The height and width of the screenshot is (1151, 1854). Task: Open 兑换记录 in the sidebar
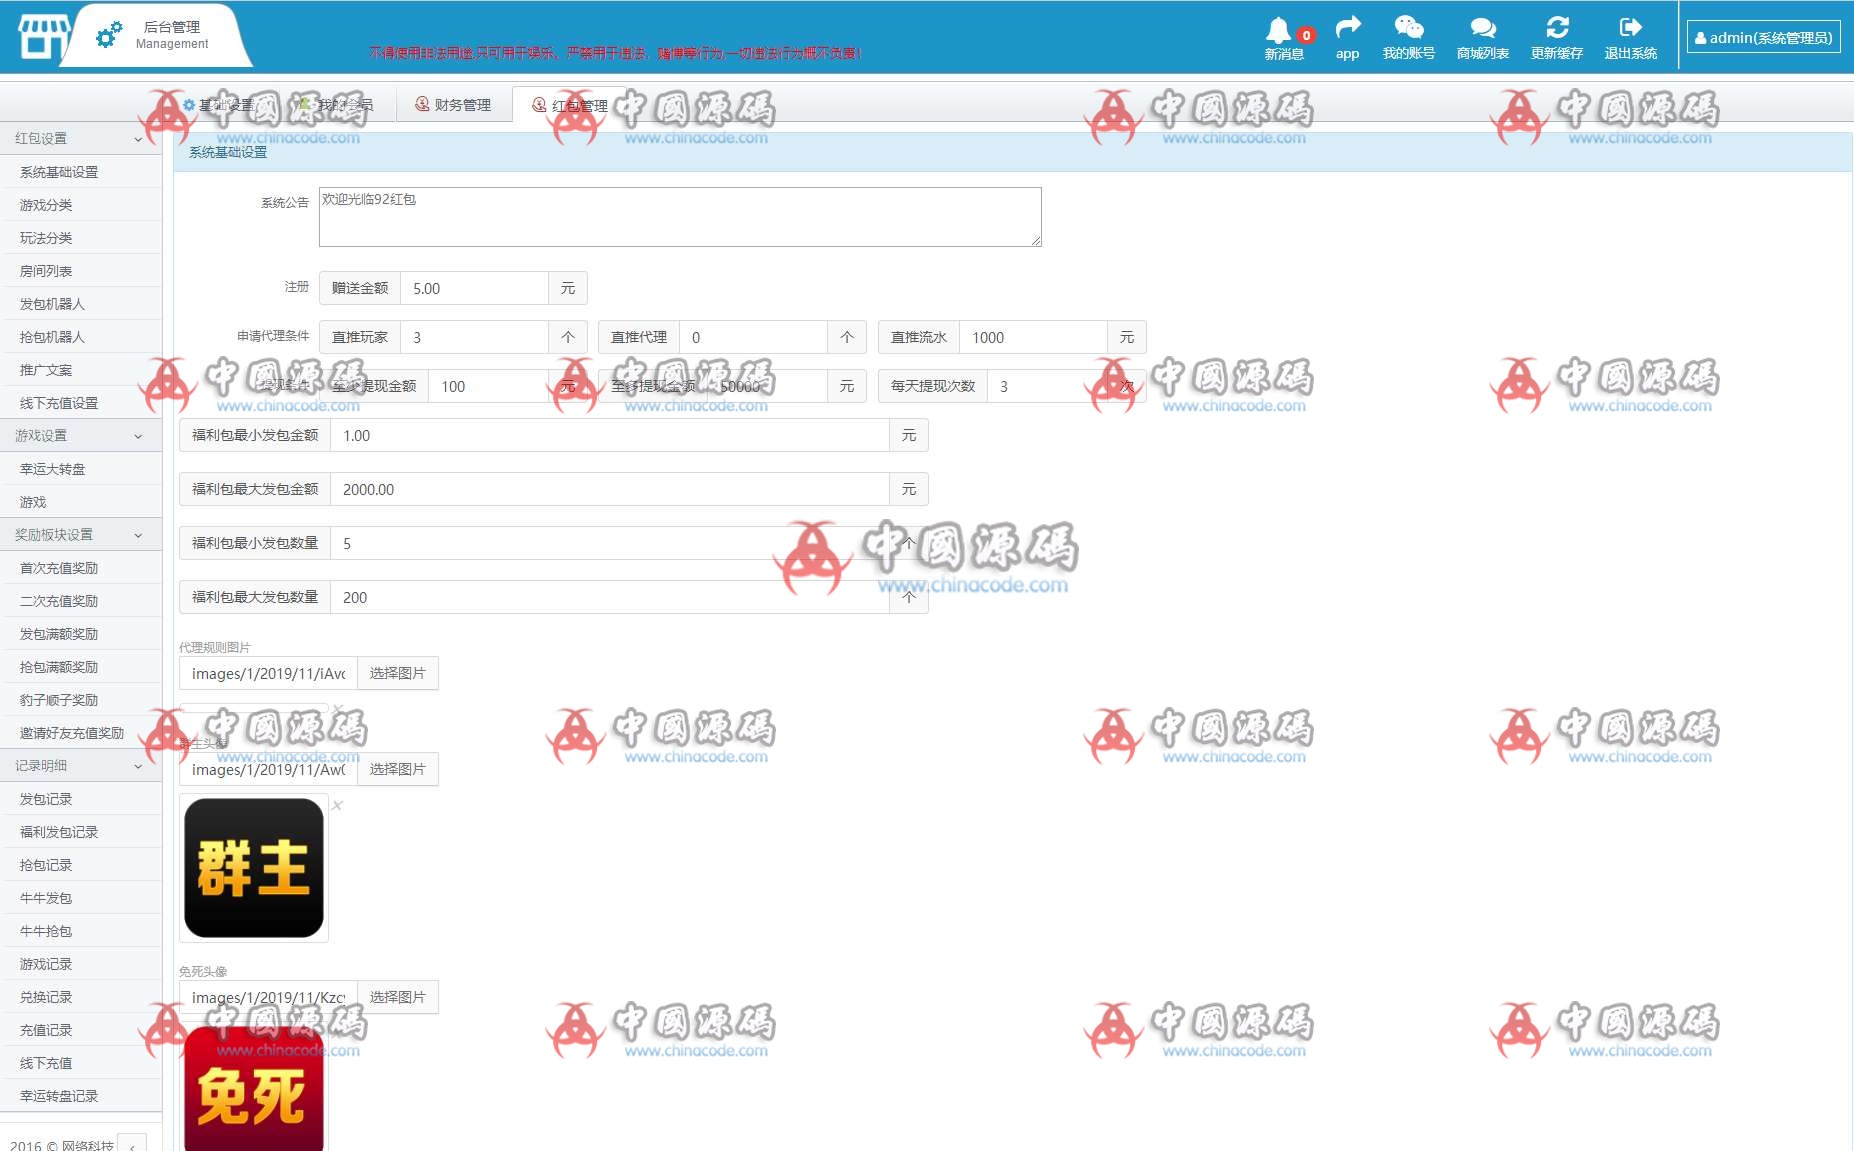point(81,997)
